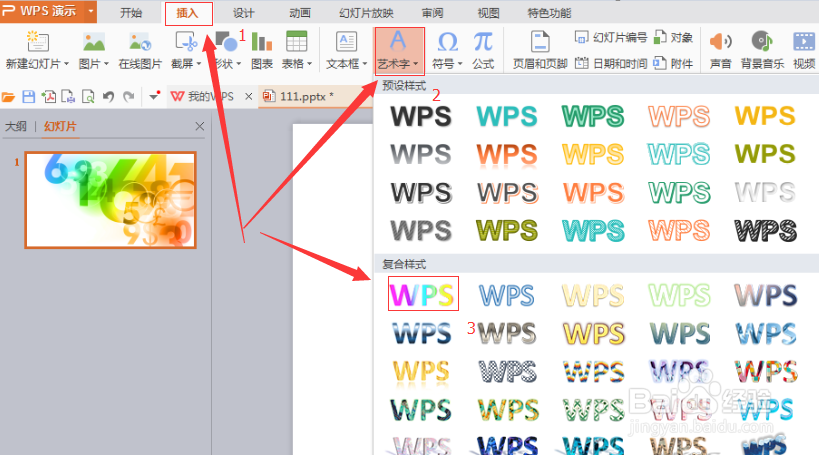Click the Open folder icon in quick toolbar
This screenshot has height=455, width=819.
pos(8,97)
